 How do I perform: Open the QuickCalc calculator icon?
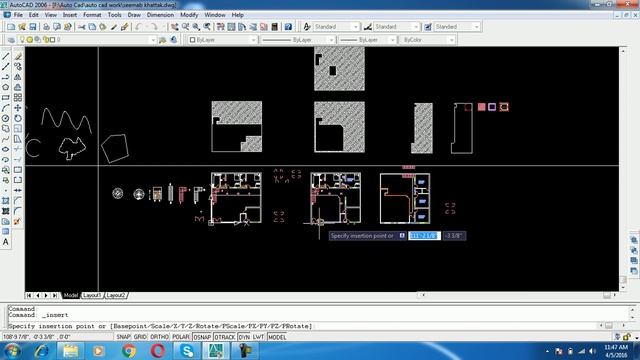275,27
